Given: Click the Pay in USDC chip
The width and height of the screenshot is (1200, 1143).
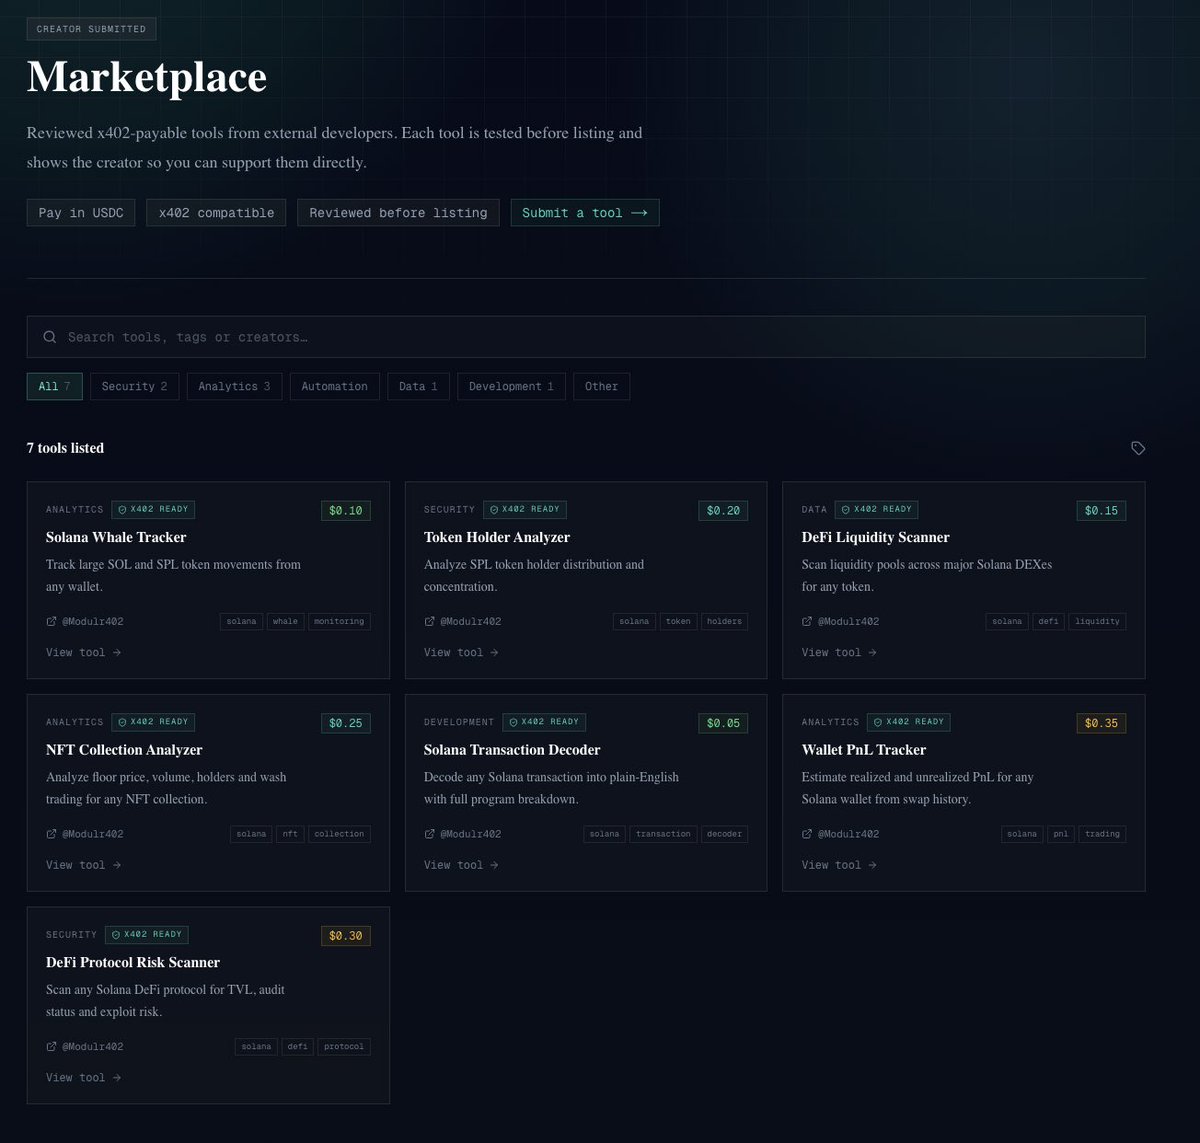Looking at the screenshot, I should pos(81,213).
